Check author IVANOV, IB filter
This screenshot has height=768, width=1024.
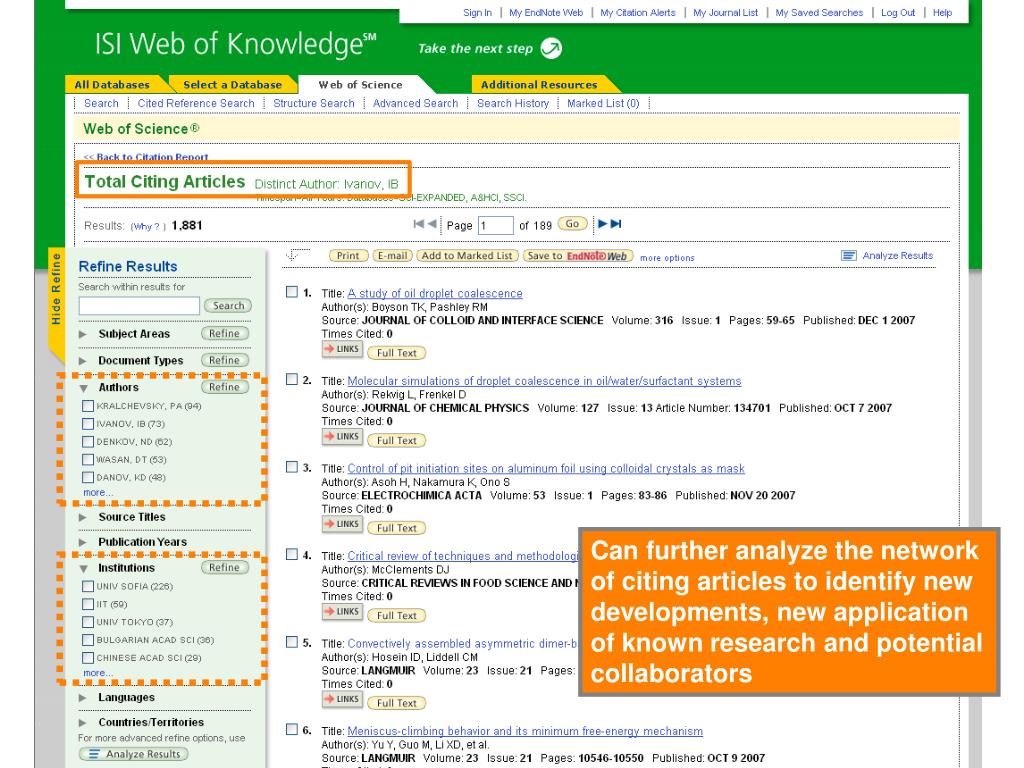88,424
